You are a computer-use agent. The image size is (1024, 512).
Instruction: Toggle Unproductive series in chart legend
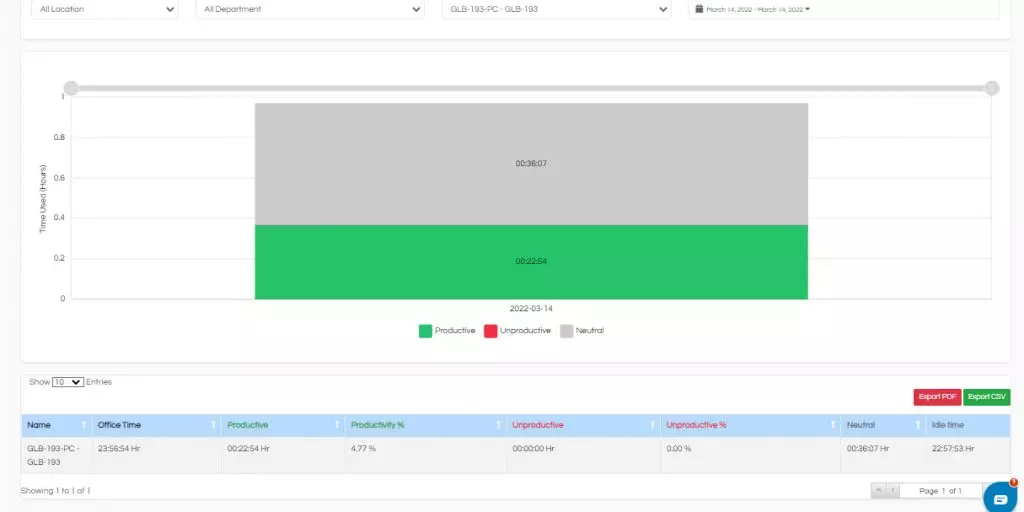[x=517, y=331]
